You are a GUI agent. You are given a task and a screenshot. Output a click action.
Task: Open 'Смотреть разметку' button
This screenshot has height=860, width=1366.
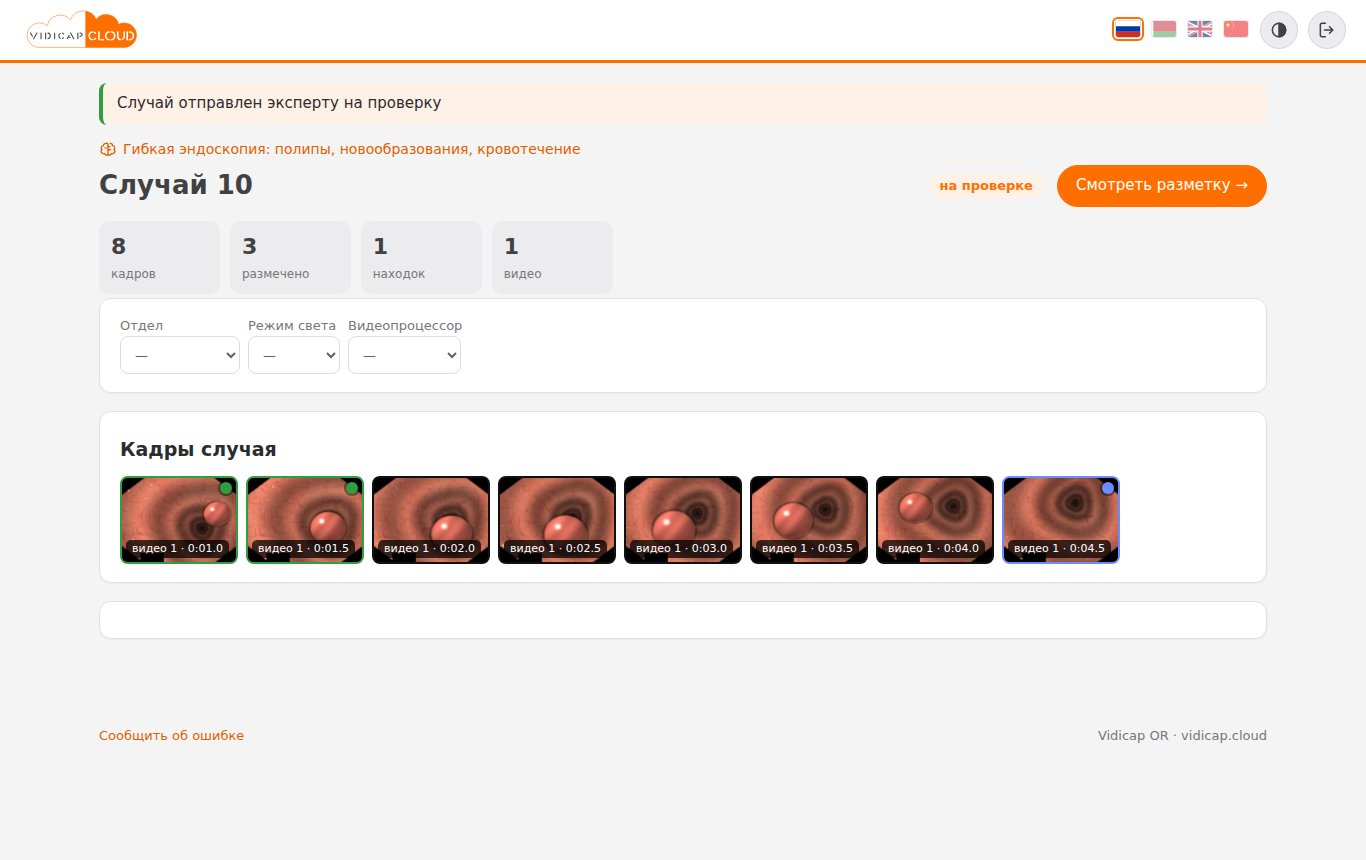coord(1162,186)
